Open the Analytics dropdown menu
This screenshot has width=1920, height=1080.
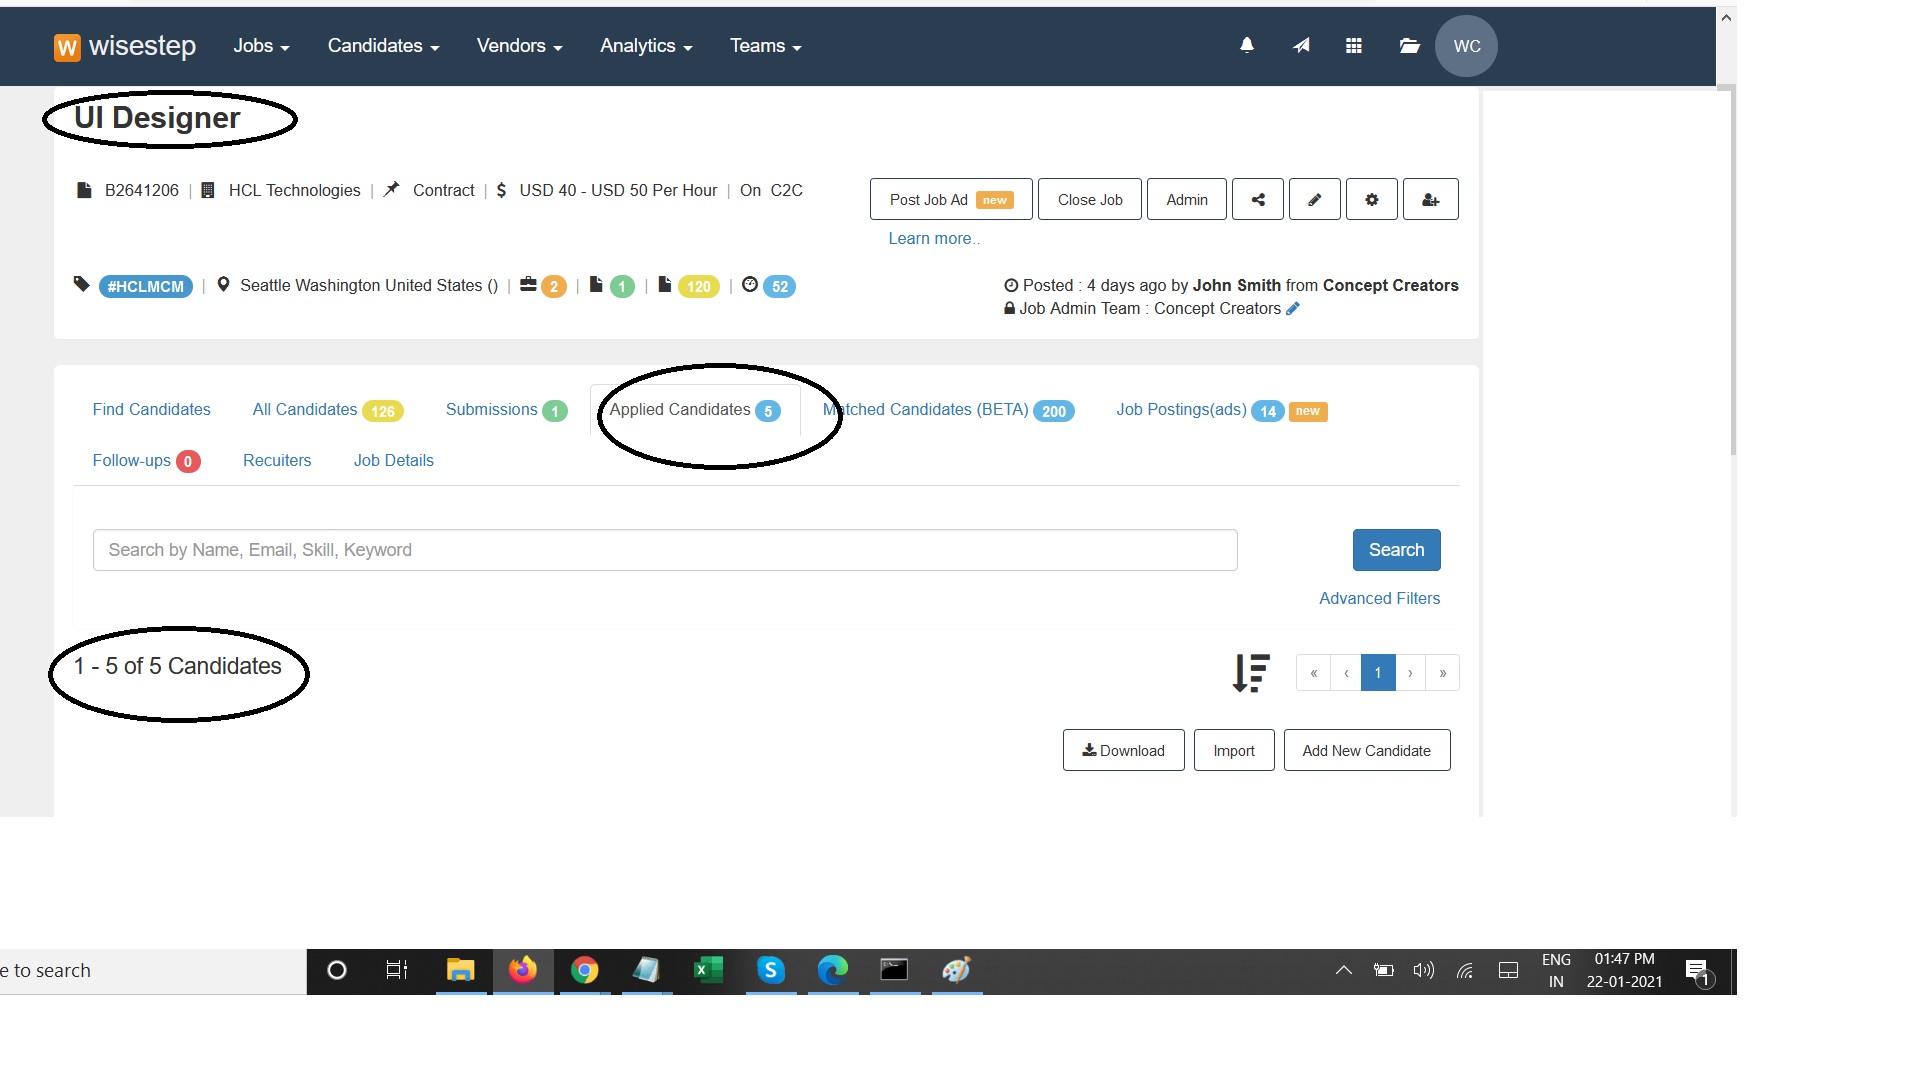pos(646,46)
